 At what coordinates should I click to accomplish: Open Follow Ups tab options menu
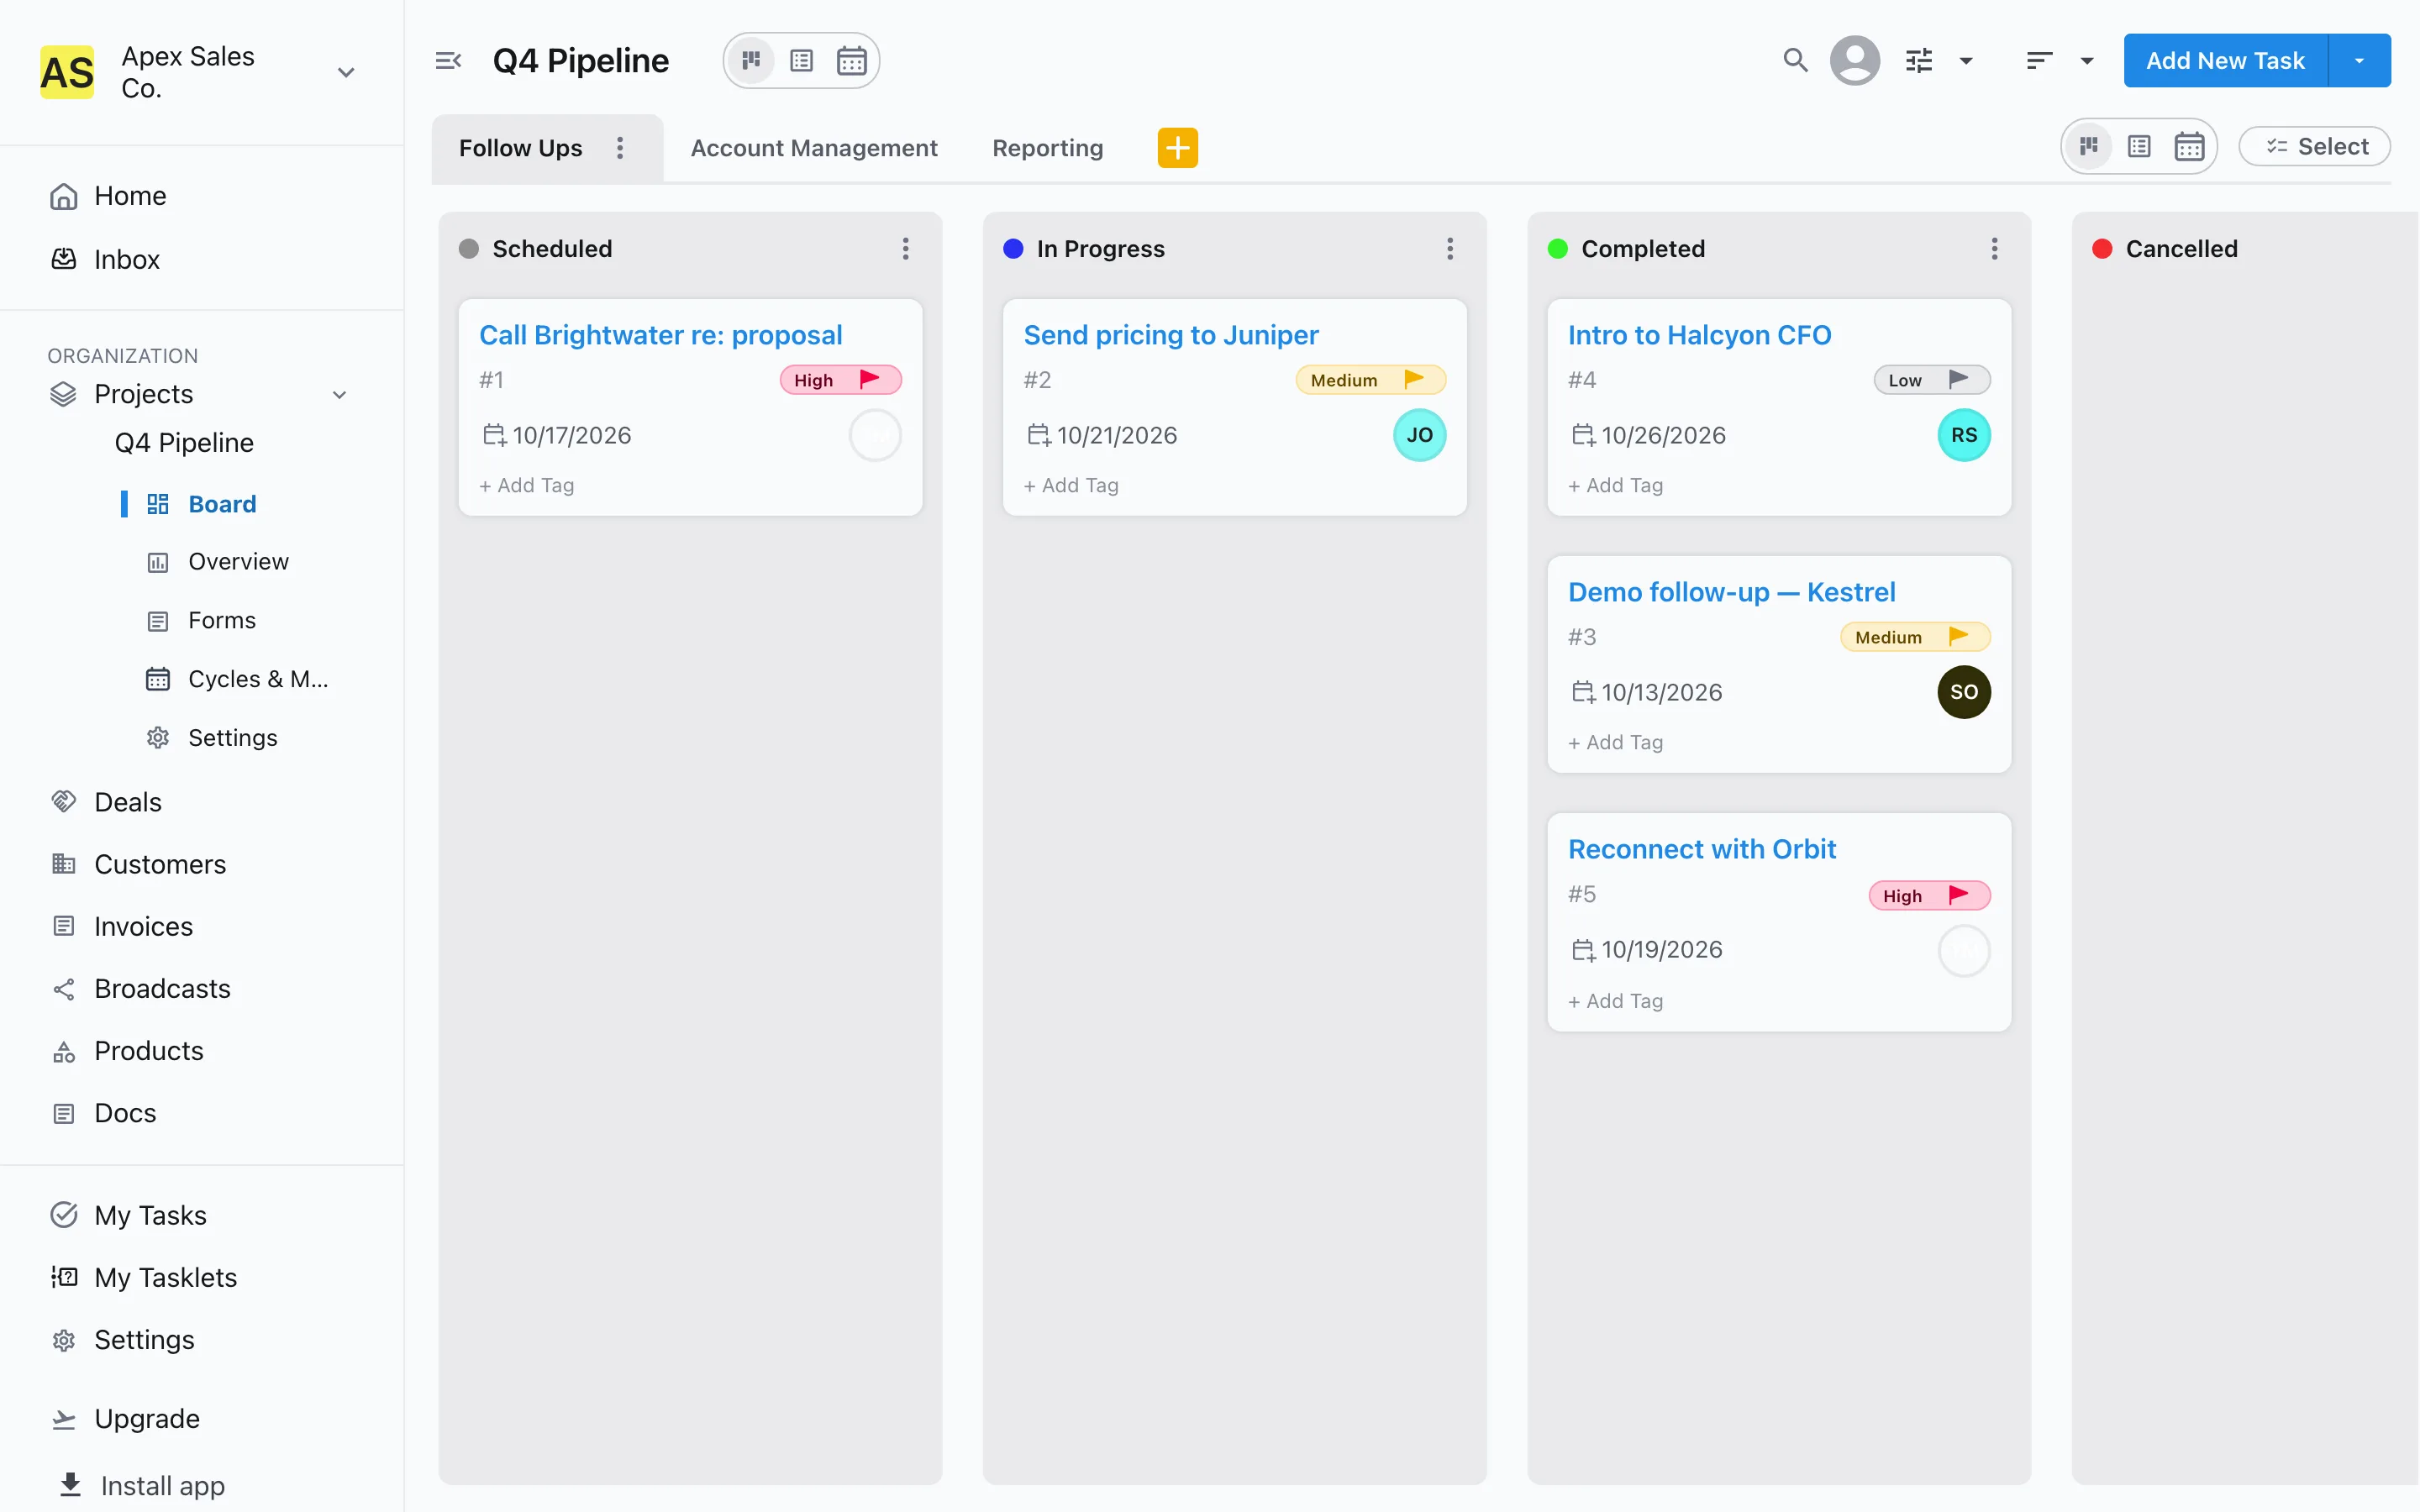coord(620,148)
